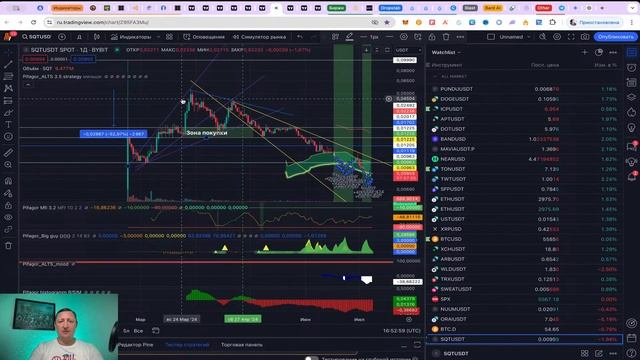Click the Оповещение alert button
This screenshot has width=640, height=360.
(204, 37)
